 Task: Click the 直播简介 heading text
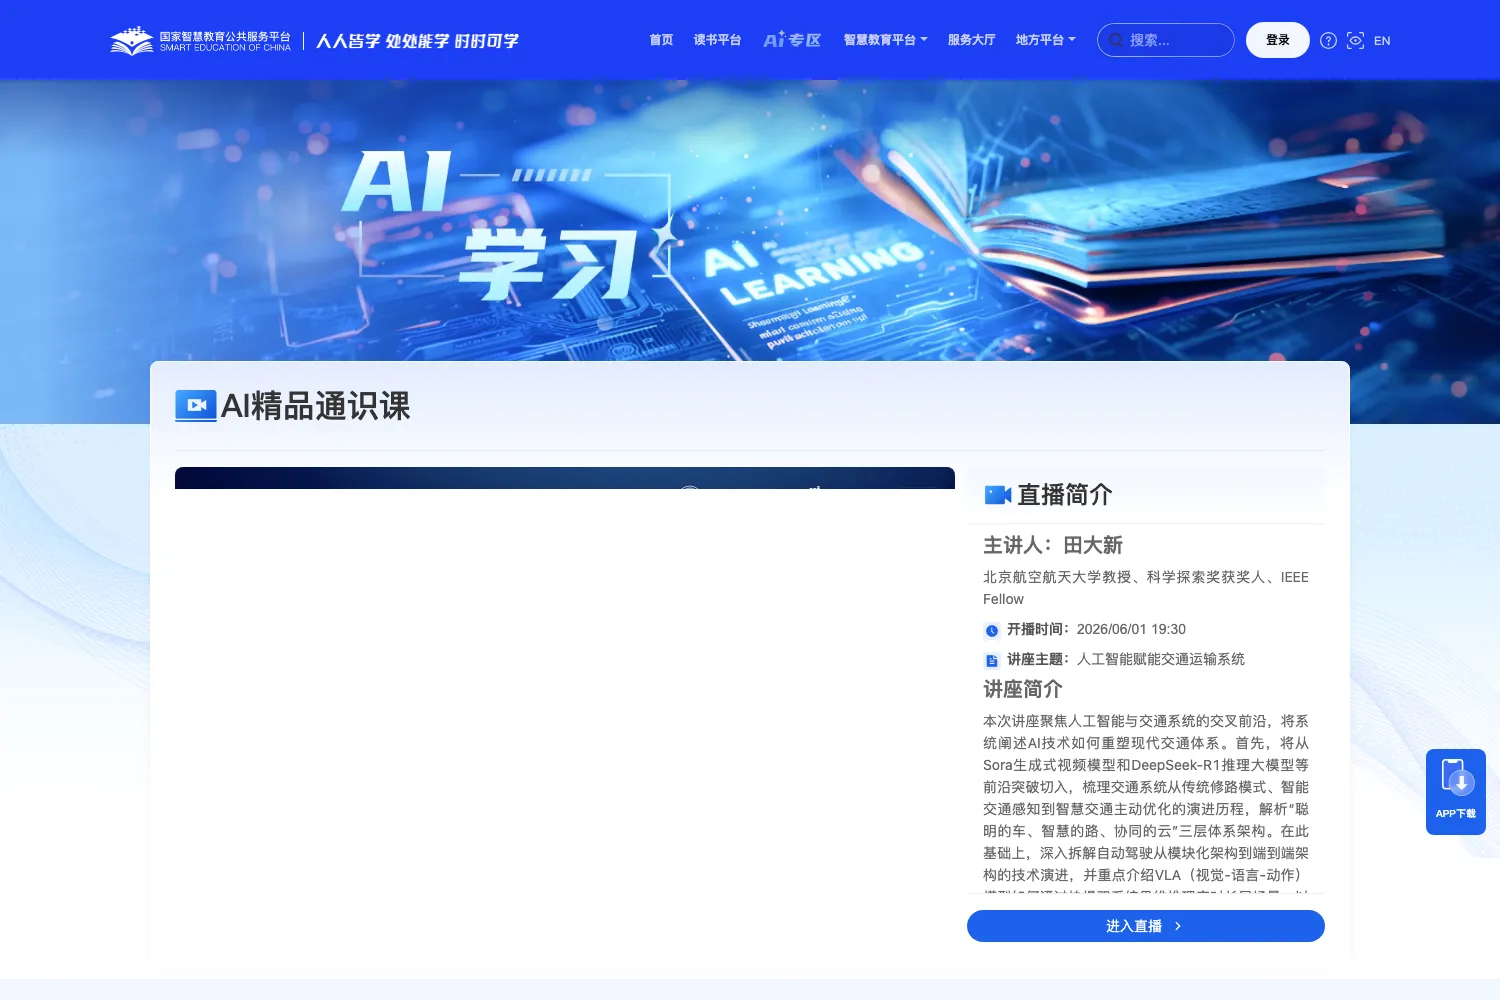pyautogui.click(x=1065, y=495)
